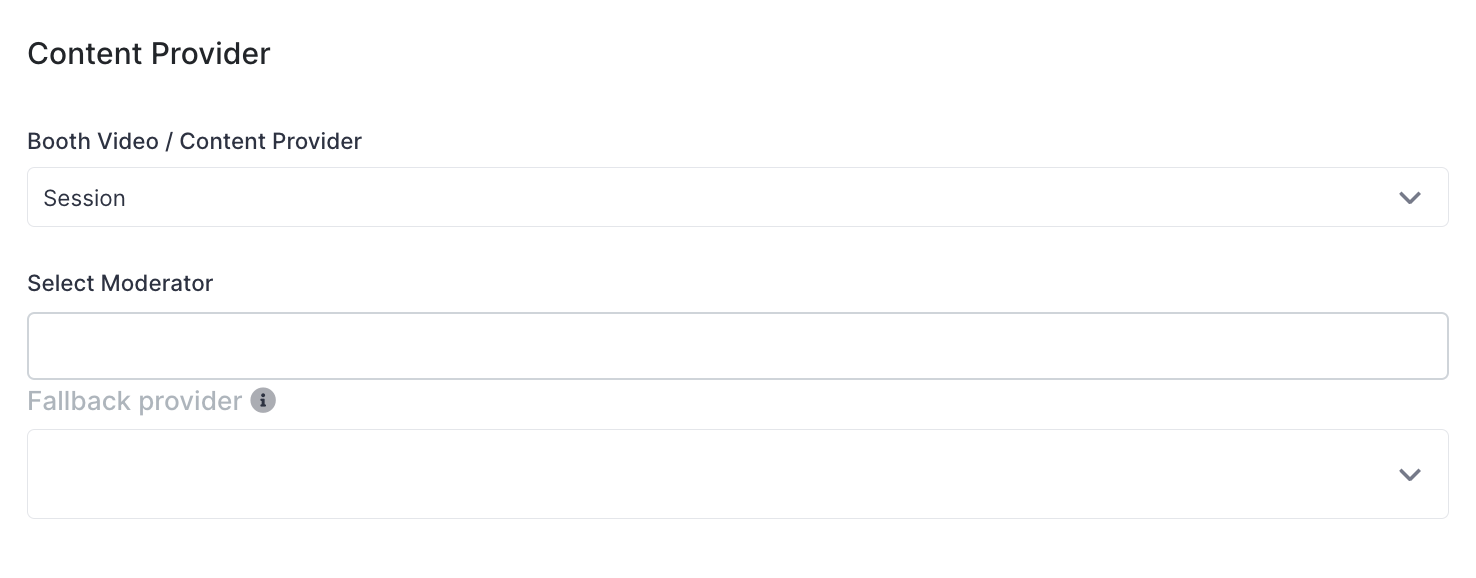Click the Session value text in the dropdown
This screenshot has width=1476, height=578.
(x=85, y=198)
